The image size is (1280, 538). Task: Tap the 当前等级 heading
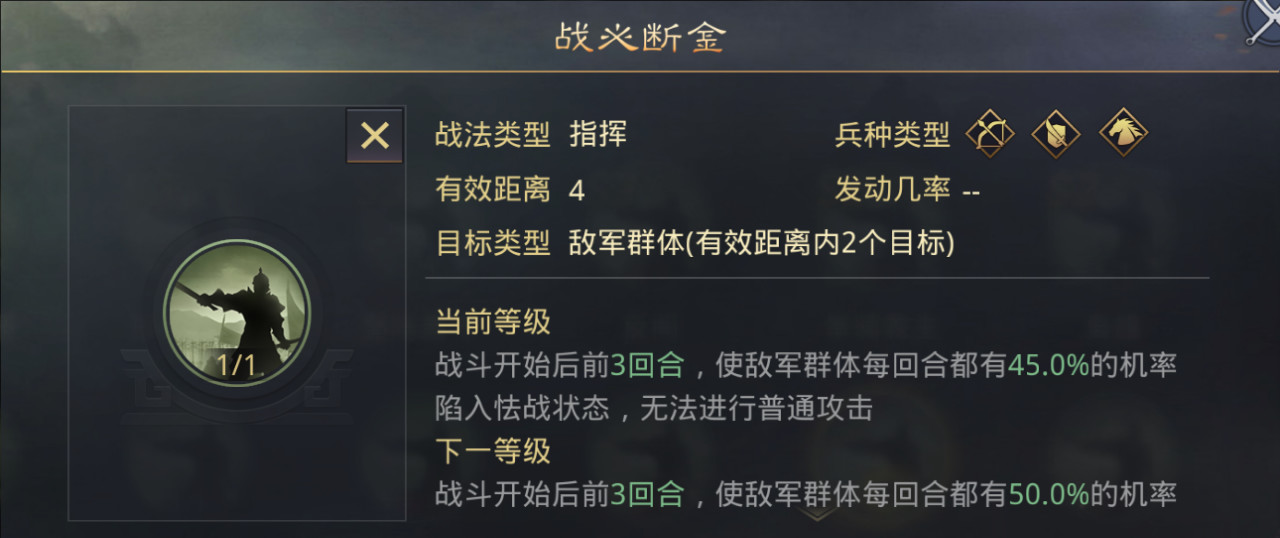point(493,322)
